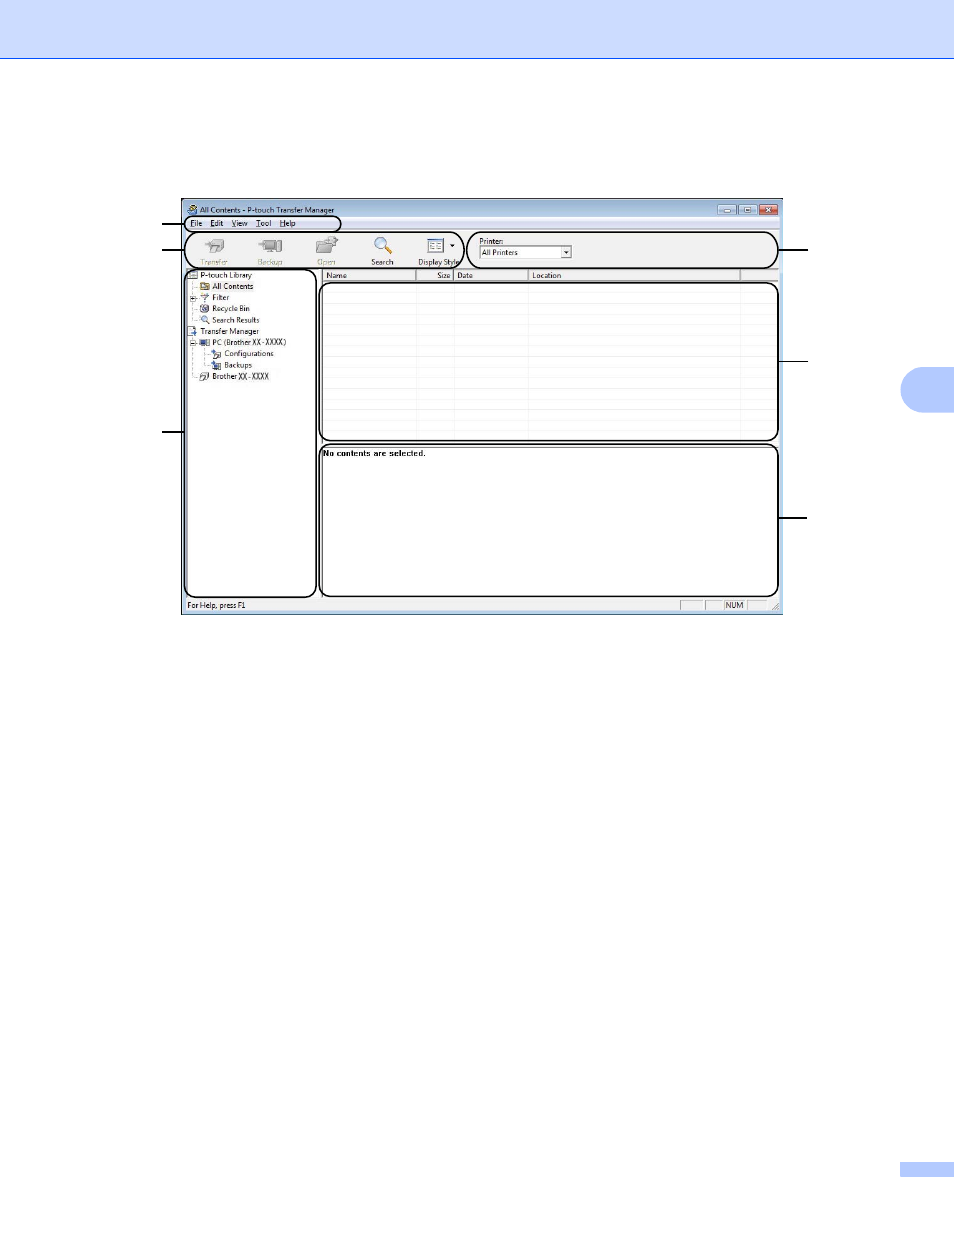Maximize the P-touch Transfer Manager window

(x=748, y=210)
